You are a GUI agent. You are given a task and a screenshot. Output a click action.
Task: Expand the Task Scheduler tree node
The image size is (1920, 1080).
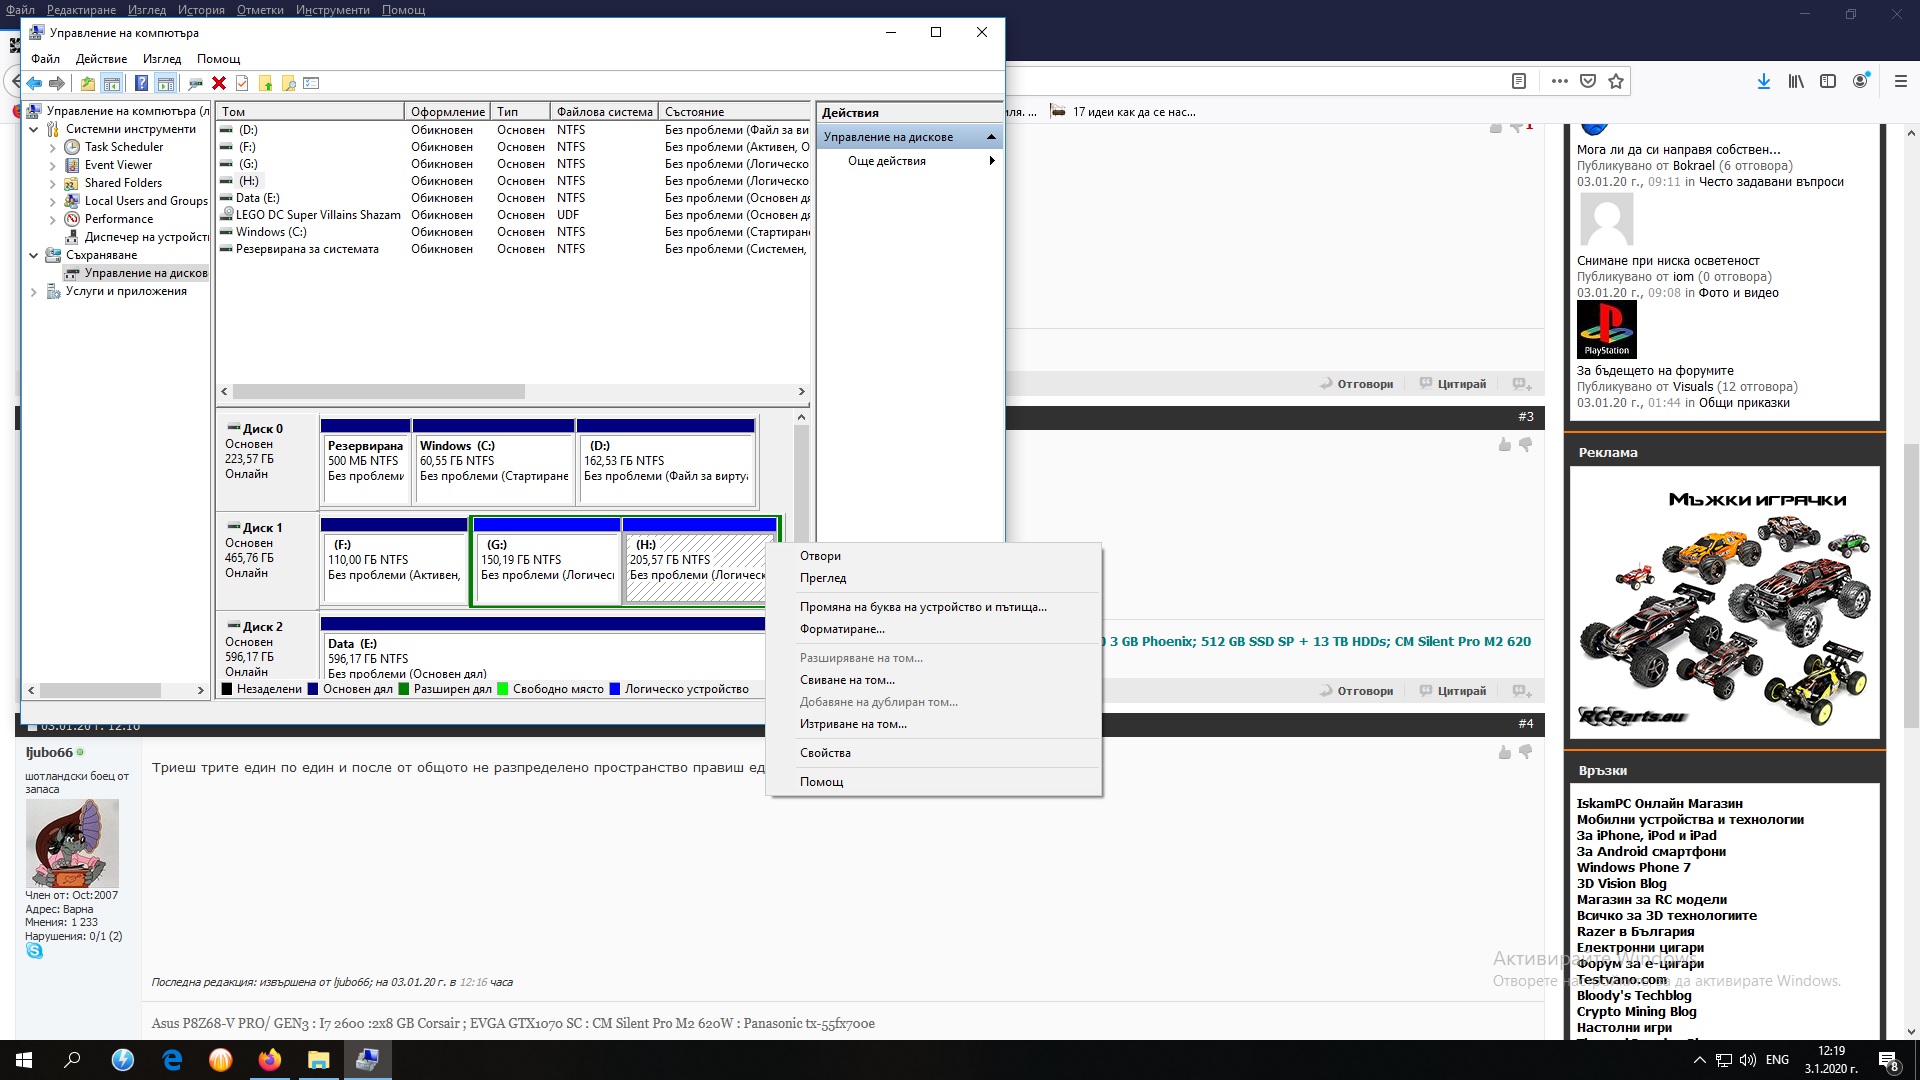(x=53, y=147)
